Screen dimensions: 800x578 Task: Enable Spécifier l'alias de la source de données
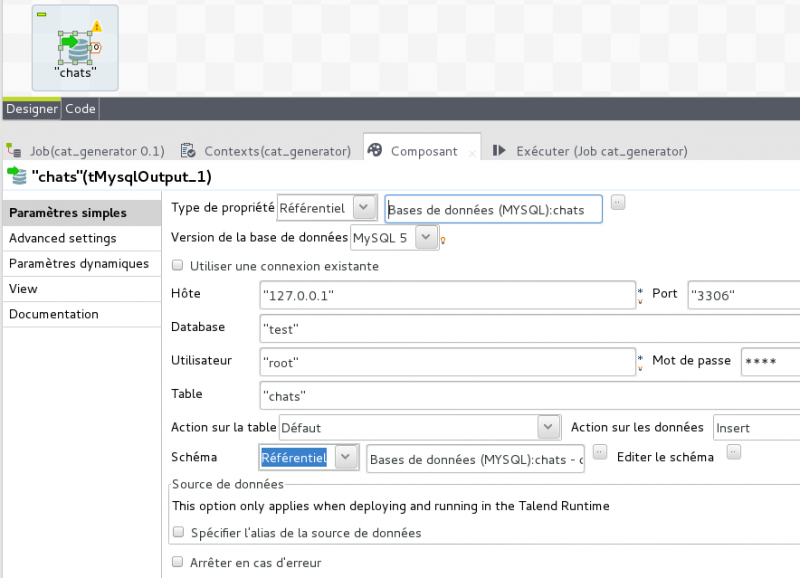tap(178, 532)
